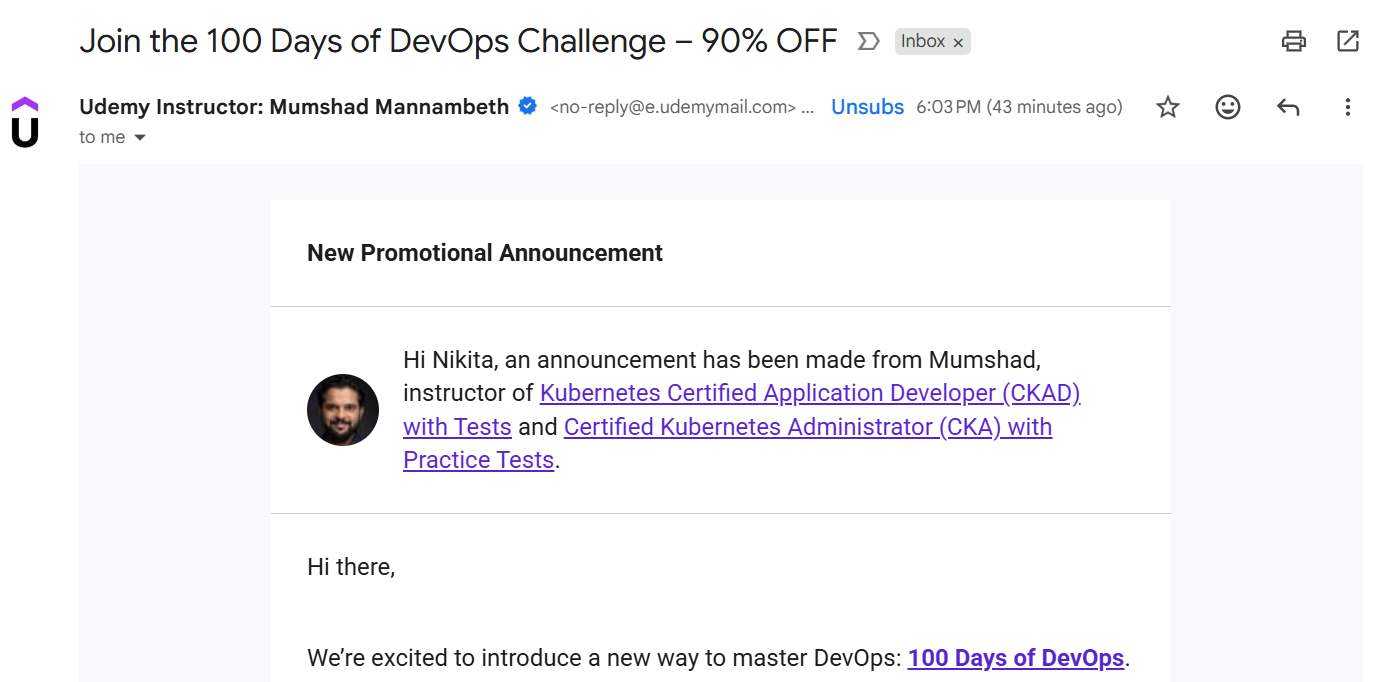Viewport: 1375px width, 682px height.
Task: Star this Udemy email
Action: click(1168, 107)
